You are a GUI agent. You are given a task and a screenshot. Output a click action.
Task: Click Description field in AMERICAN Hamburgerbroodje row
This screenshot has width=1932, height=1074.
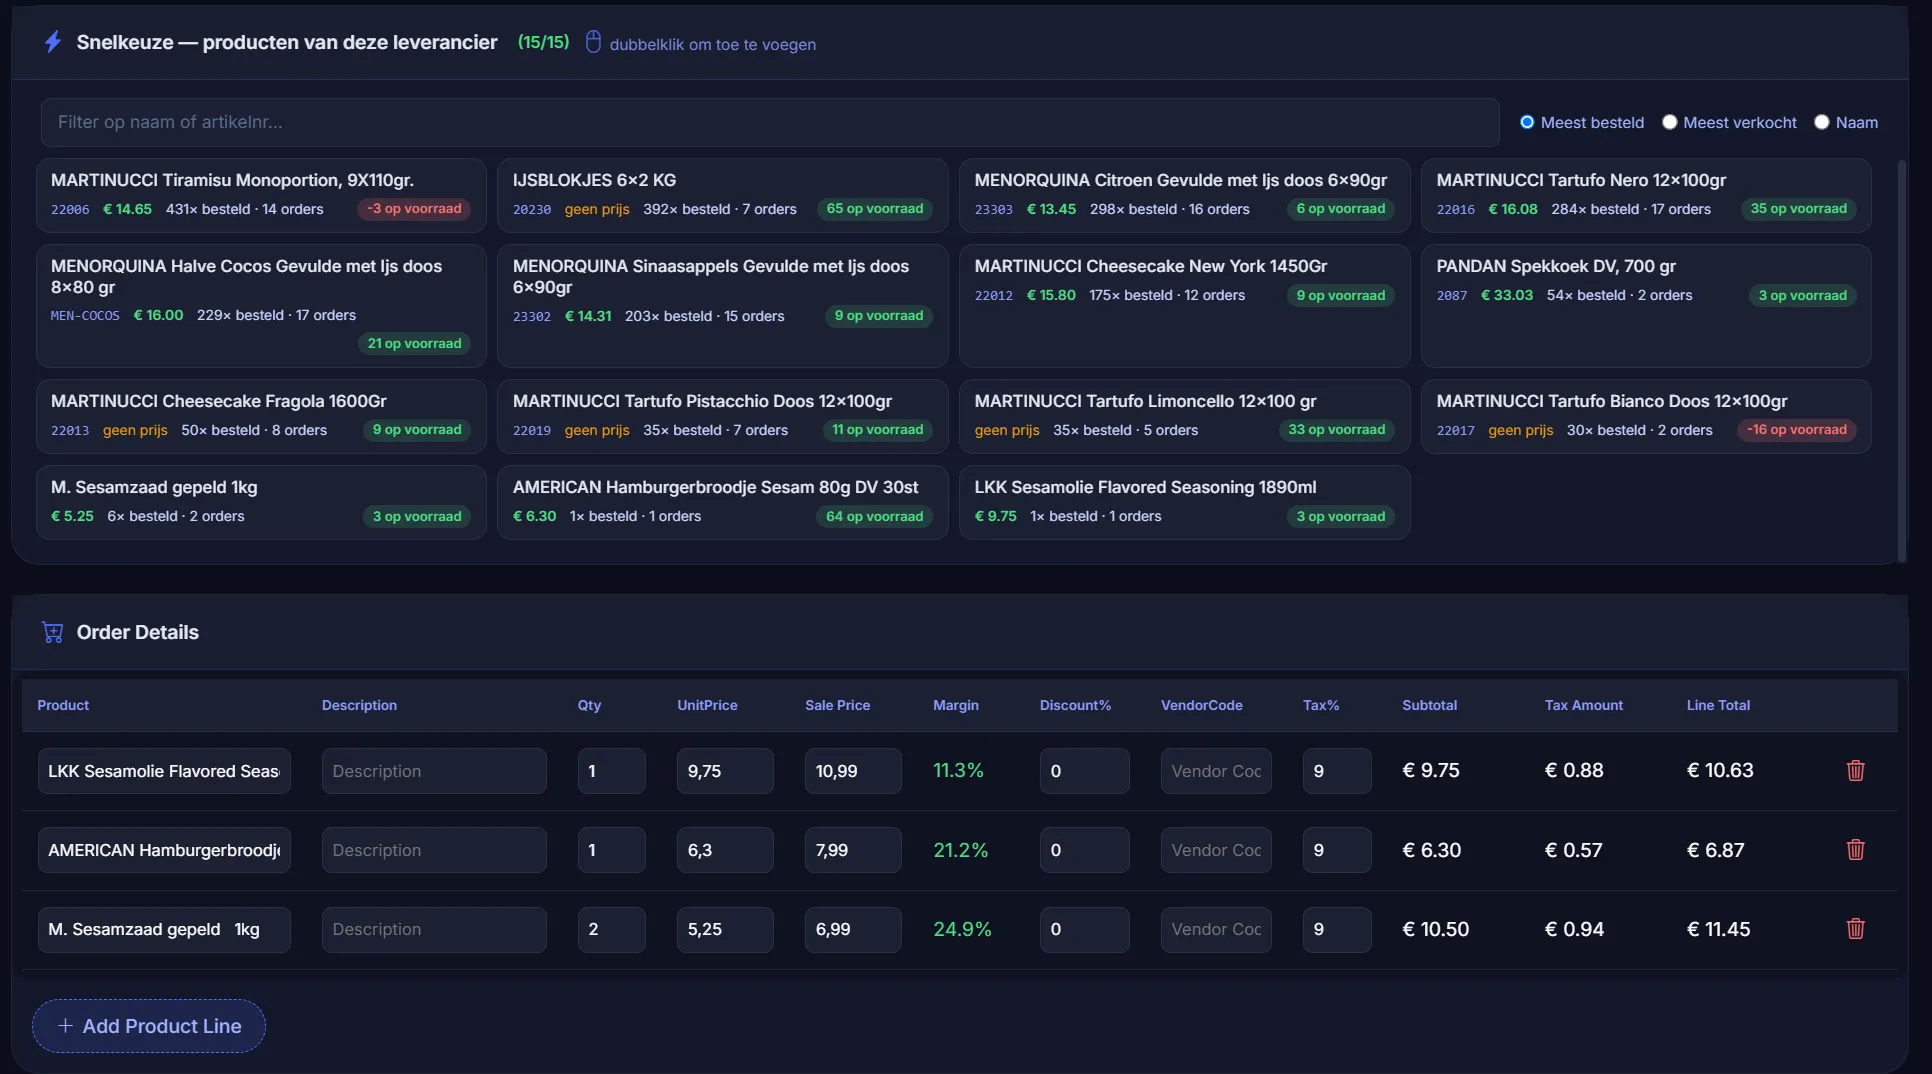434,850
